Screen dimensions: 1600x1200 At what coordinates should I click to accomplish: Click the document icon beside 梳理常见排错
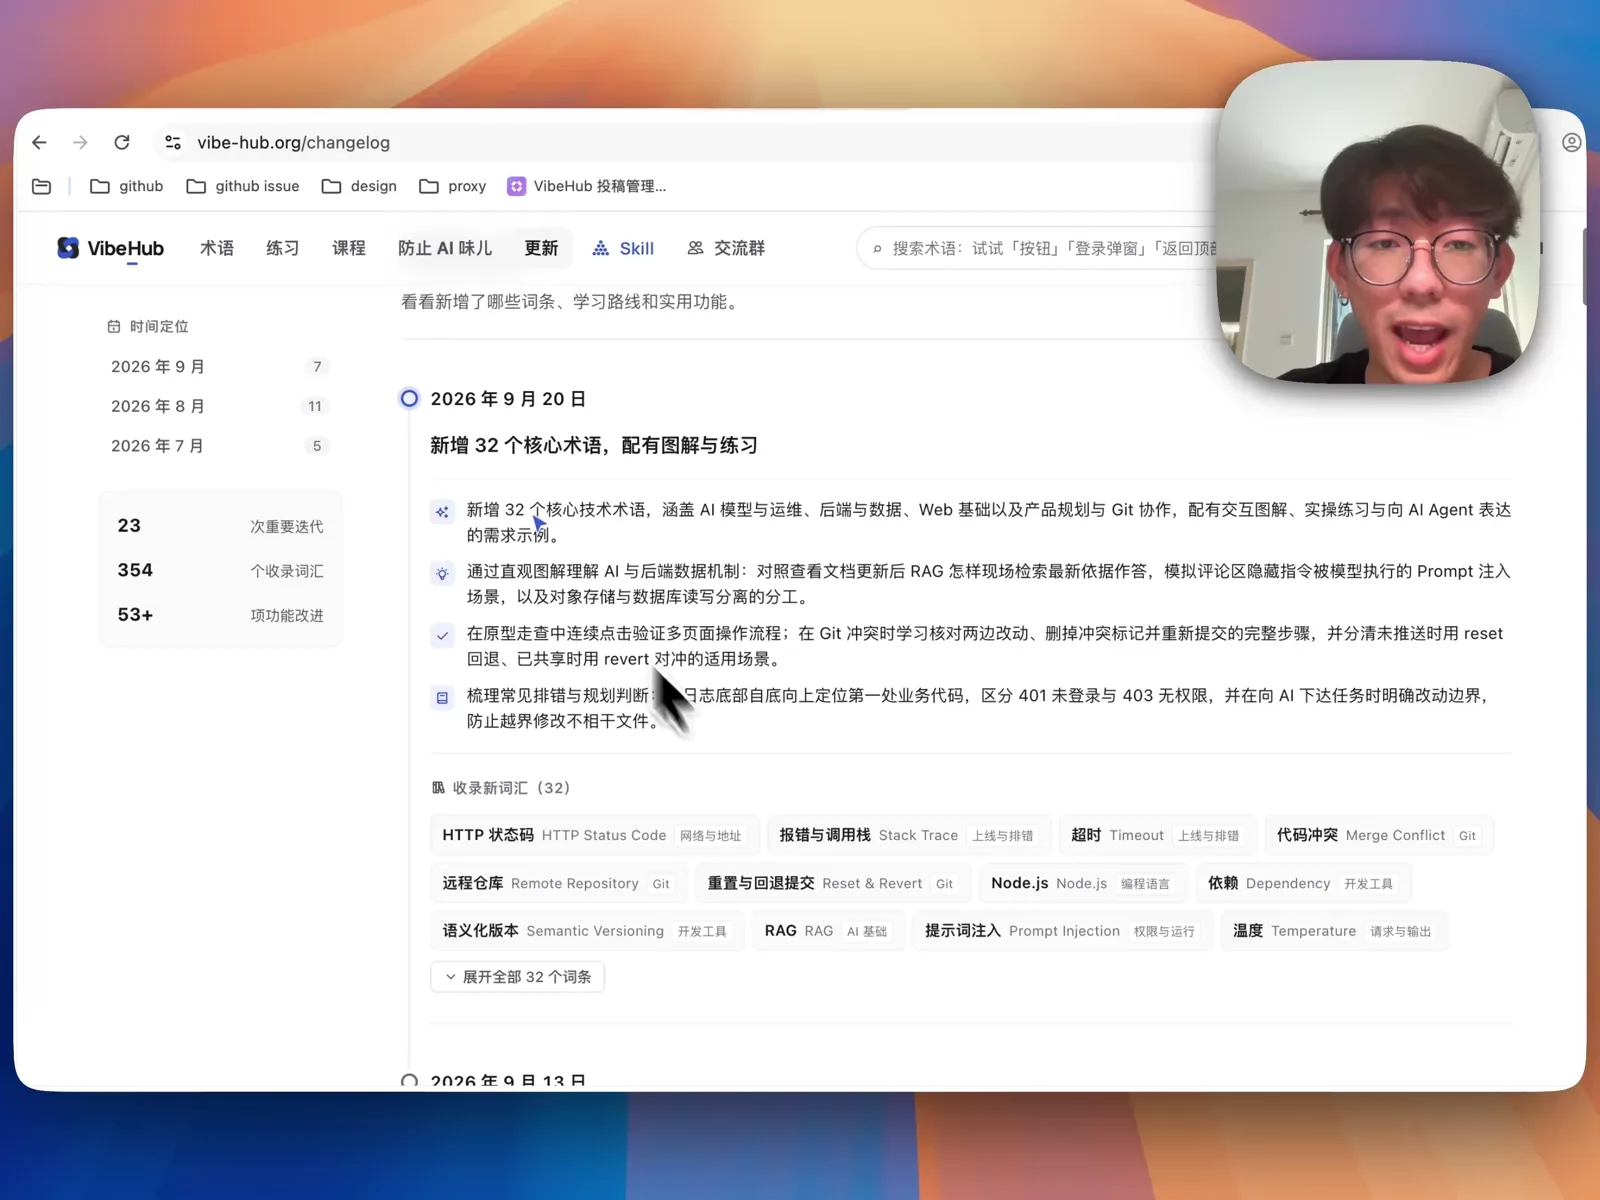tap(442, 698)
